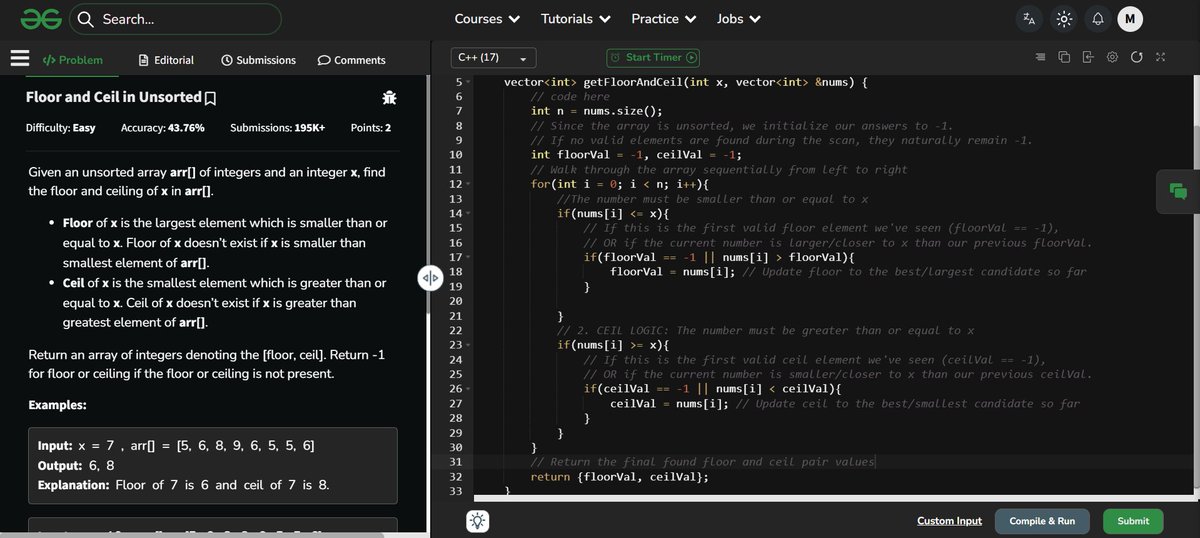Screen dimensions: 1200x538
Task: Click the 'Submissions: 195K+' text
Action: point(278,128)
